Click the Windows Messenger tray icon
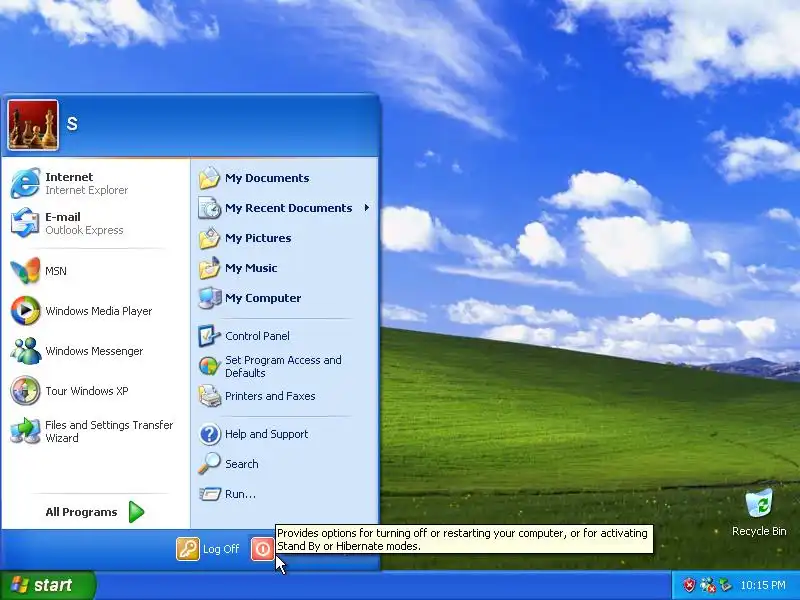 708,585
